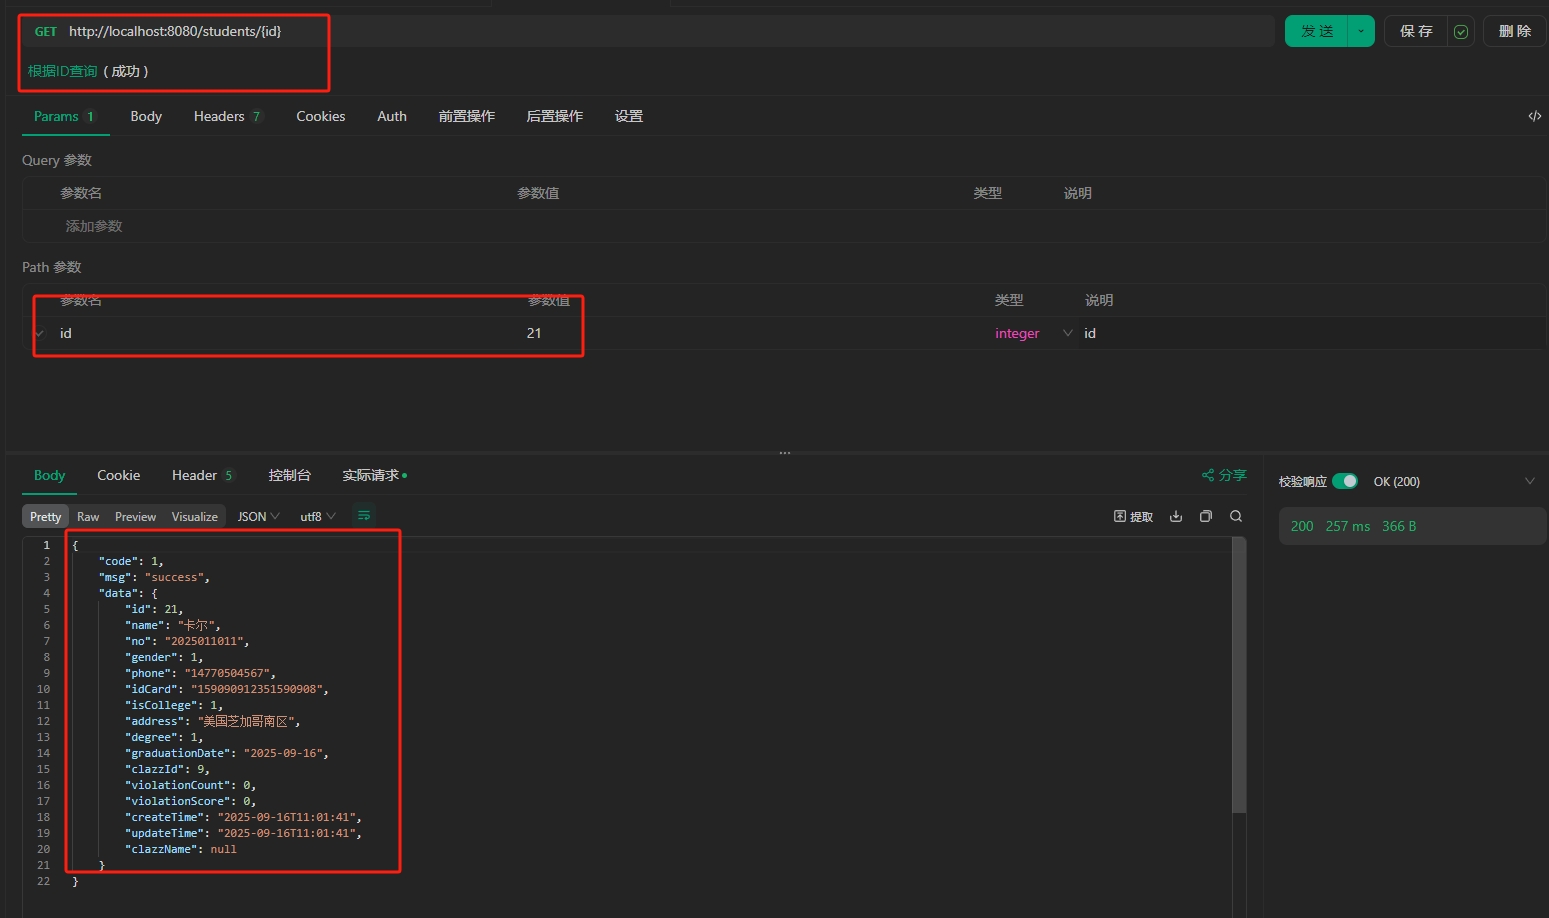The height and width of the screenshot is (918, 1549).
Task: Click the 分享 share icon
Action: 1223,475
